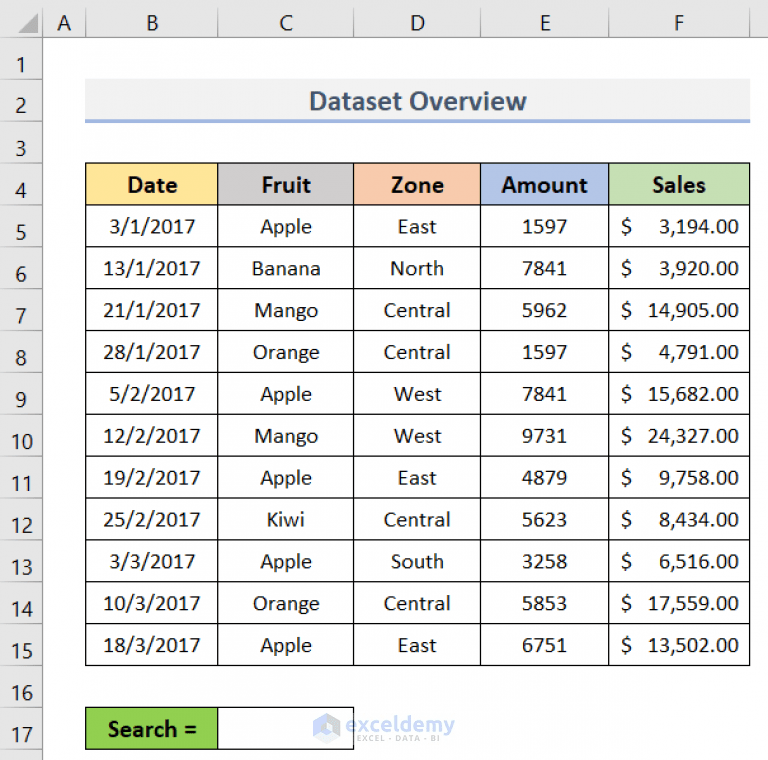Select the Banana cell
Screen dimensions: 768x760
286,268
